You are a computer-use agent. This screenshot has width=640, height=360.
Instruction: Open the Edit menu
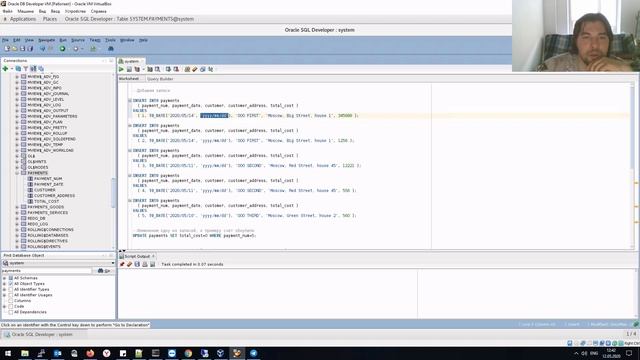point(16,40)
